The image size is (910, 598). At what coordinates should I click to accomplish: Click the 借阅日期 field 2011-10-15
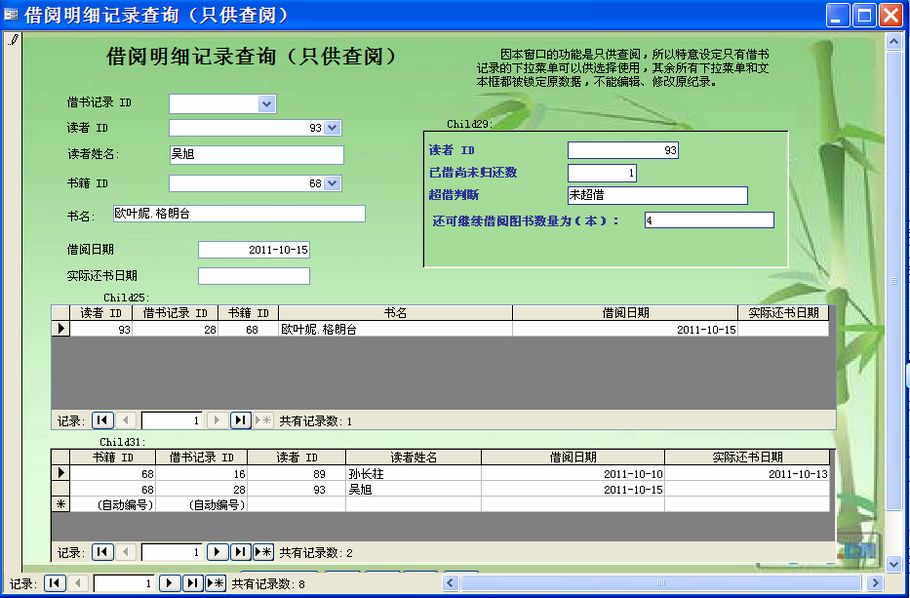coord(254,250)
